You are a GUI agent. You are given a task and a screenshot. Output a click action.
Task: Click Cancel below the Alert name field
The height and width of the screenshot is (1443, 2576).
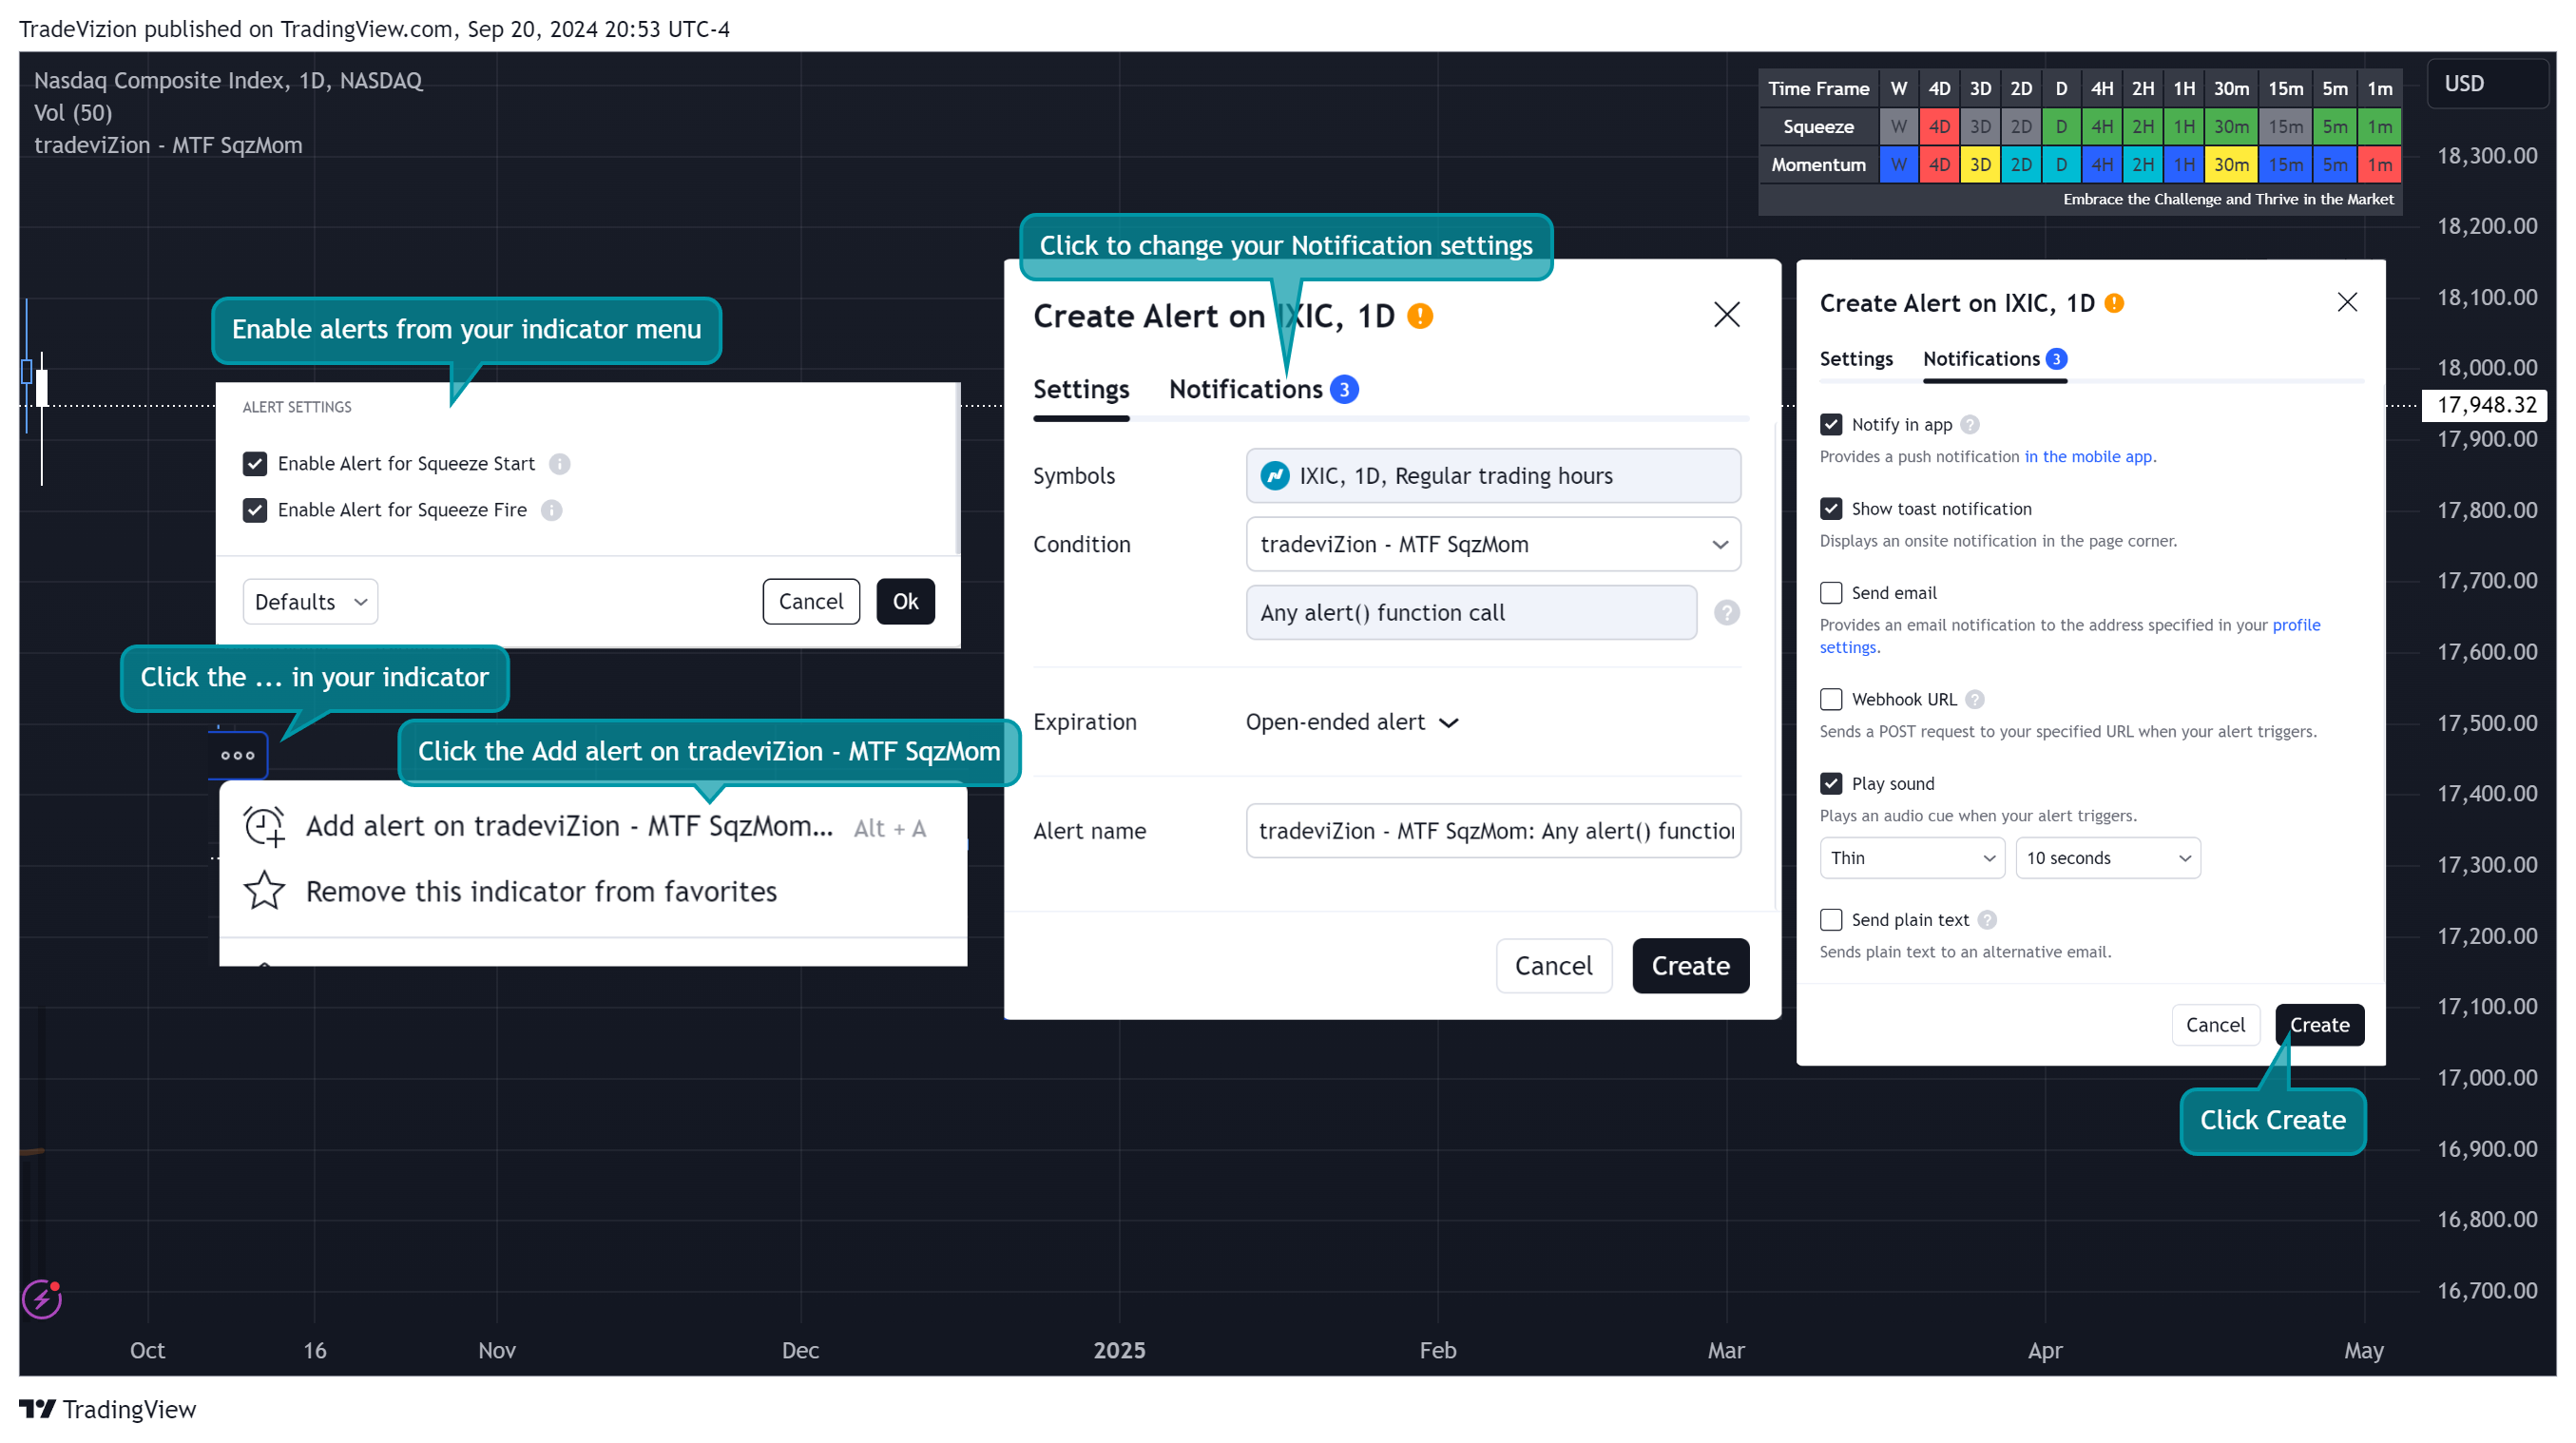pyautogui.click(x=1554, y=966)
